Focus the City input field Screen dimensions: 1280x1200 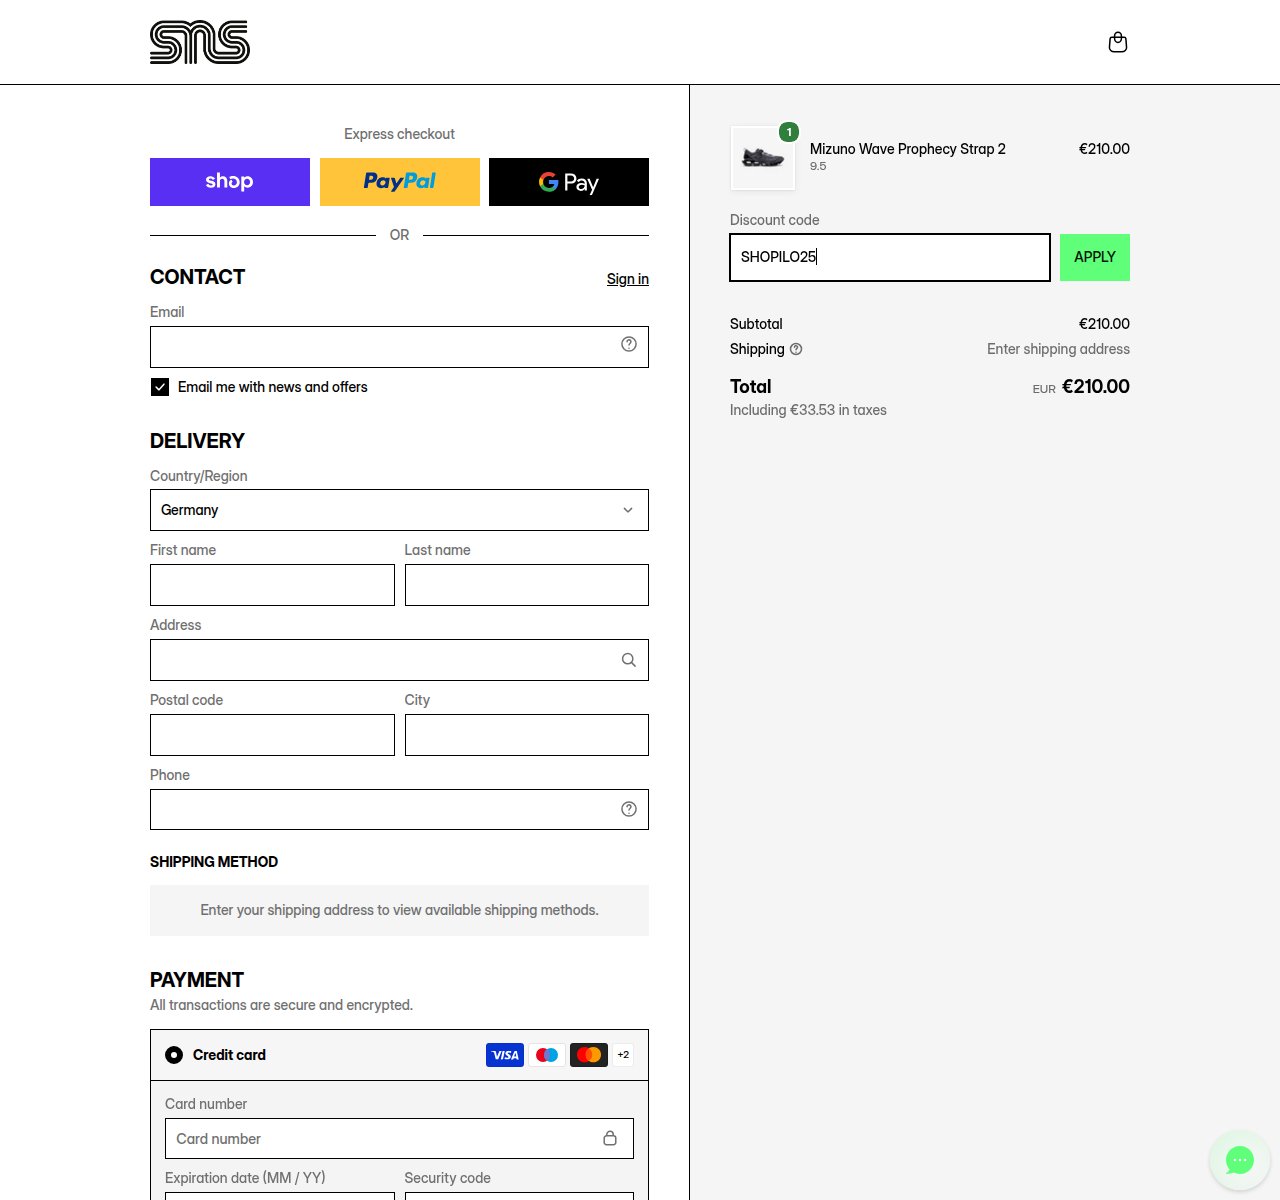click(x=527, y=735)
